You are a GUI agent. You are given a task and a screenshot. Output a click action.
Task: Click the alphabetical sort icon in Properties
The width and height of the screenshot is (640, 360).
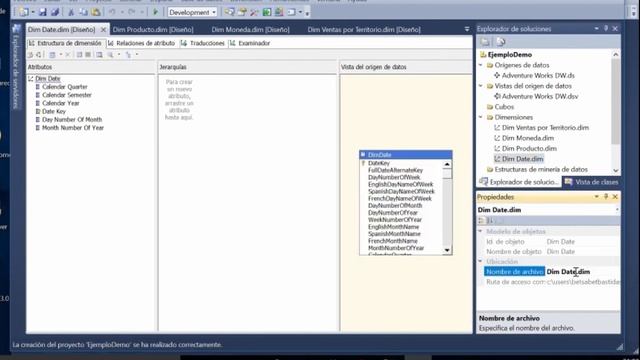491,221
